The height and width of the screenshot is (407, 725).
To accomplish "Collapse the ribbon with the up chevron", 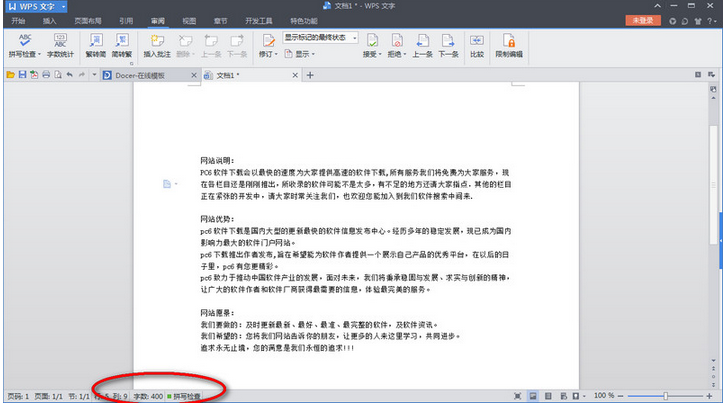I will (x=657, y=6).
